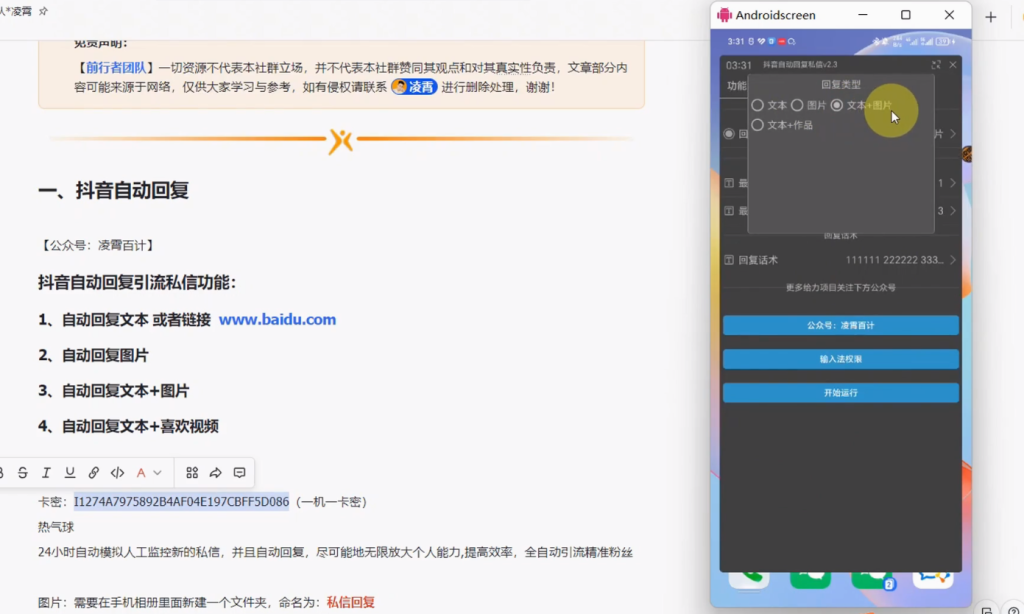
Task: Apply strikethrough formatting to selected text
Action: [x=23, y=473]
